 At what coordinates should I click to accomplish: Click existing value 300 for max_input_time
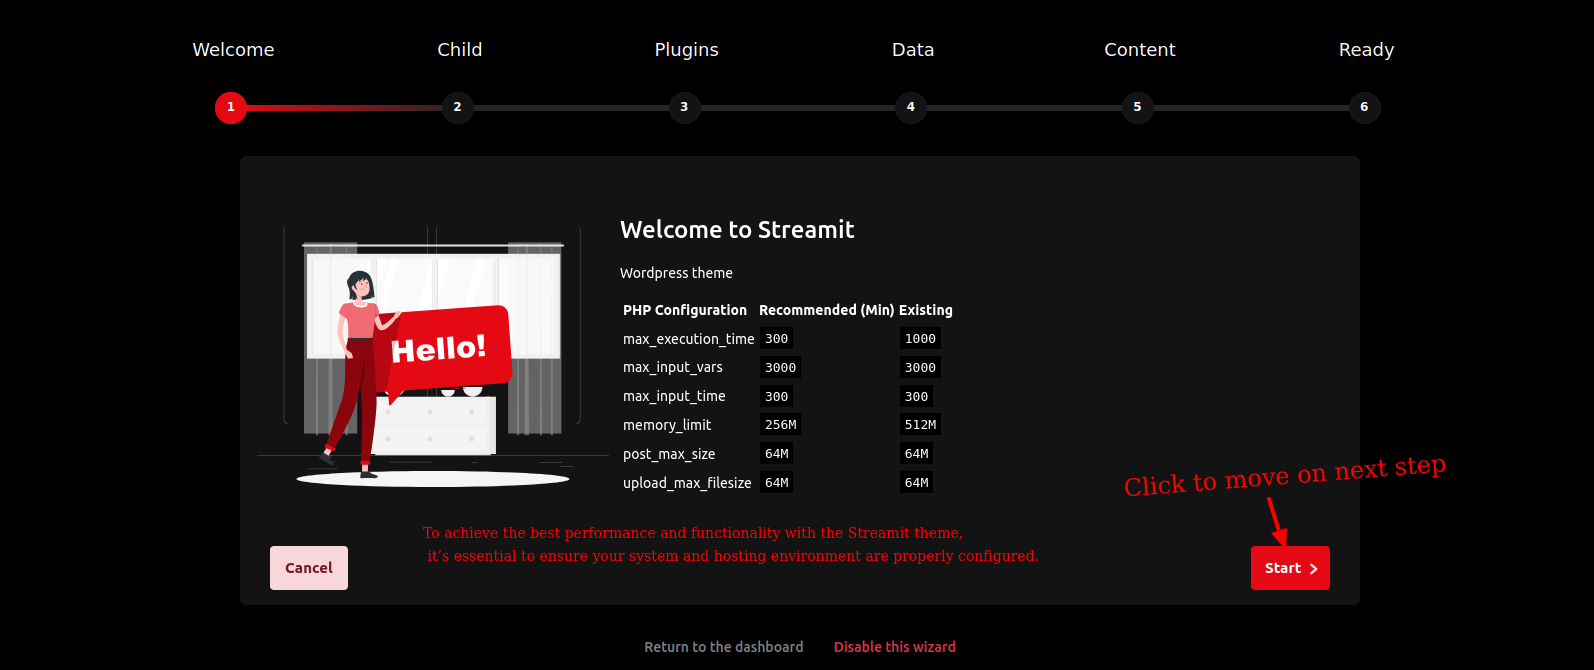click(916, 396)
